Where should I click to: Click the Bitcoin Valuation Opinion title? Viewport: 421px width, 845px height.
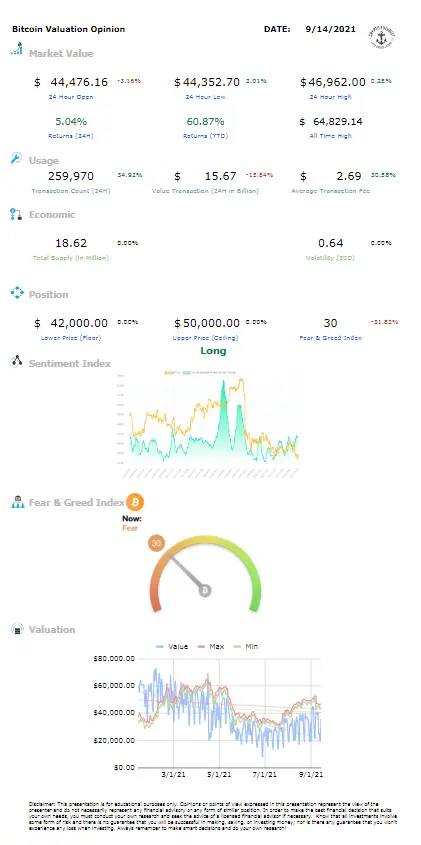point(68,29)
